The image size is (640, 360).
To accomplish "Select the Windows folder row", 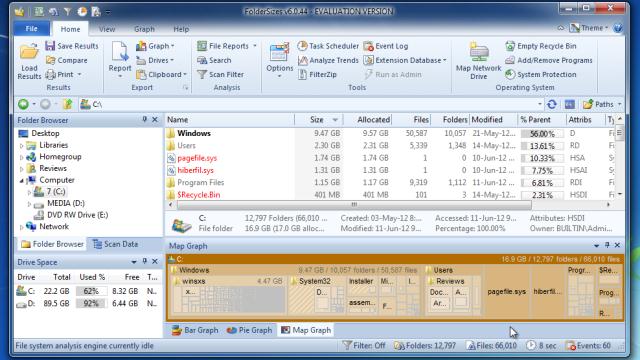I will (x=390, y=133).
